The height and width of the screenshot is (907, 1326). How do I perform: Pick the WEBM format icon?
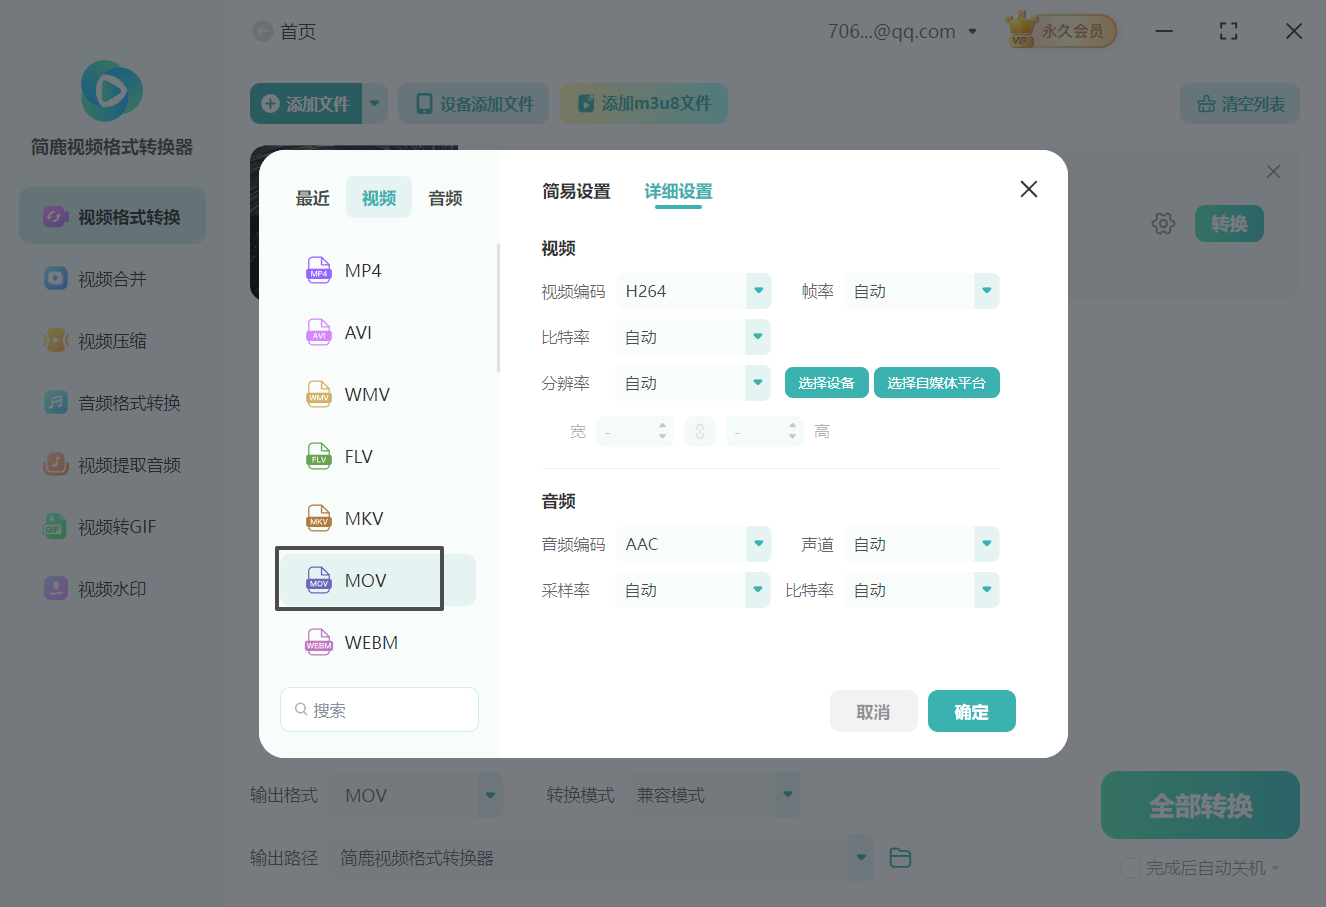[318, 641]
